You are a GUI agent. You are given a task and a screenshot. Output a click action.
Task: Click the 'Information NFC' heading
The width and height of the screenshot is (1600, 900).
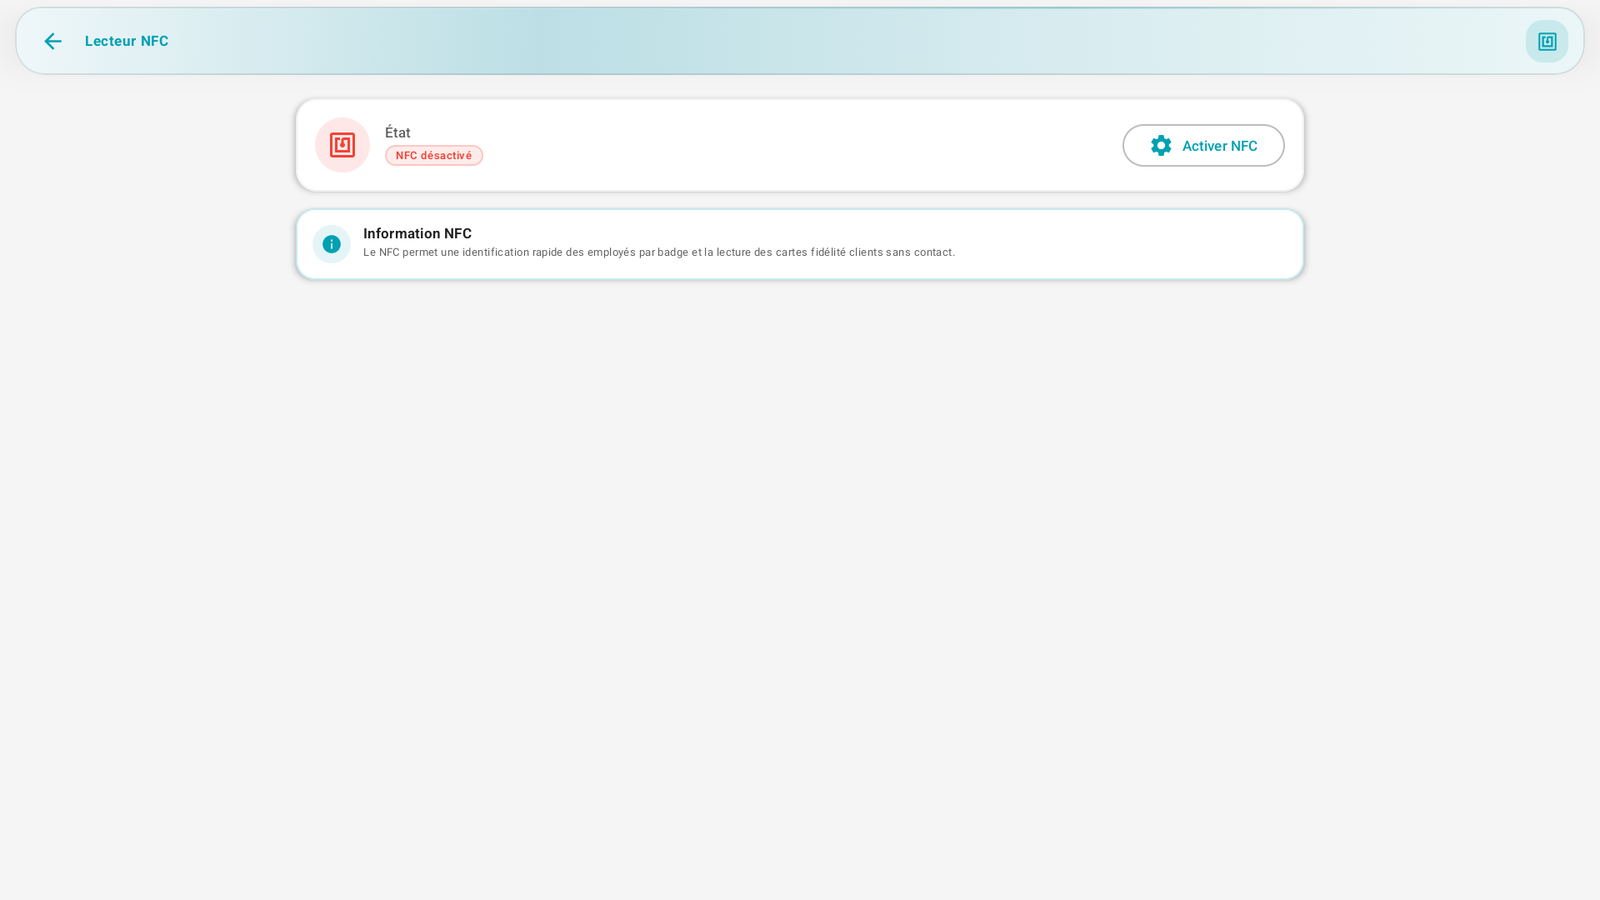417,233
